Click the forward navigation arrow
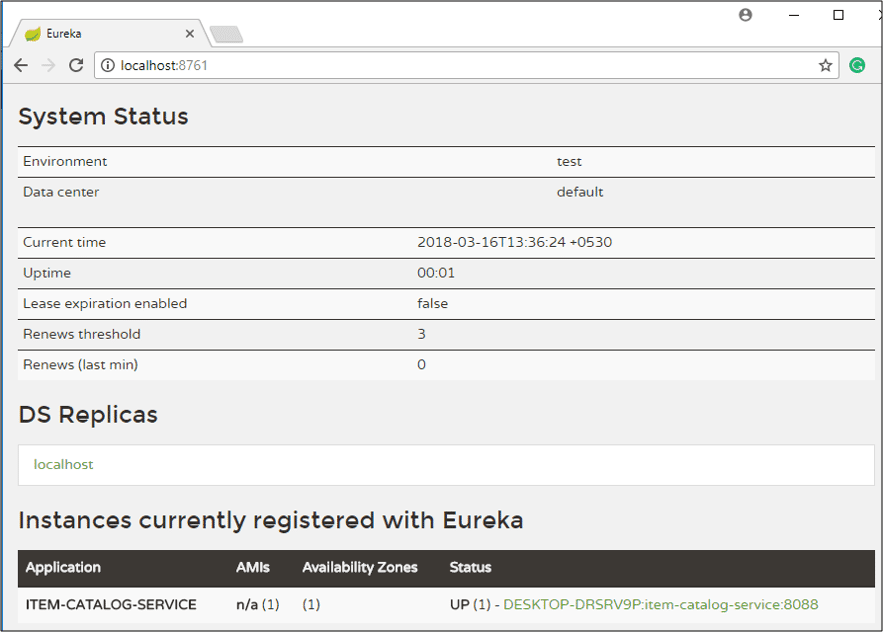 [x=48, y=65]
